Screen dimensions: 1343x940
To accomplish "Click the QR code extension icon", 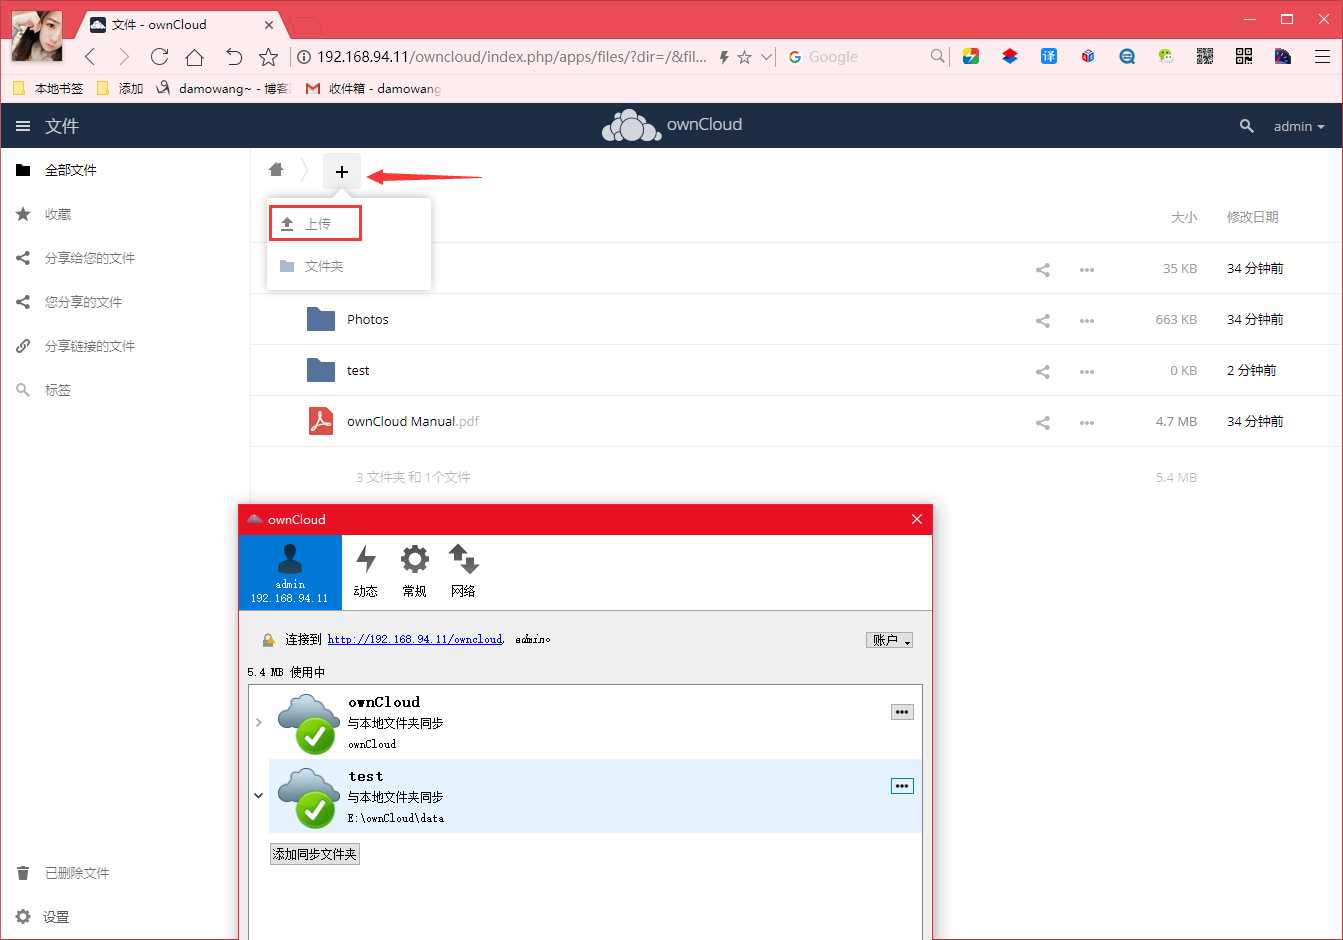I will point(1244,57).
